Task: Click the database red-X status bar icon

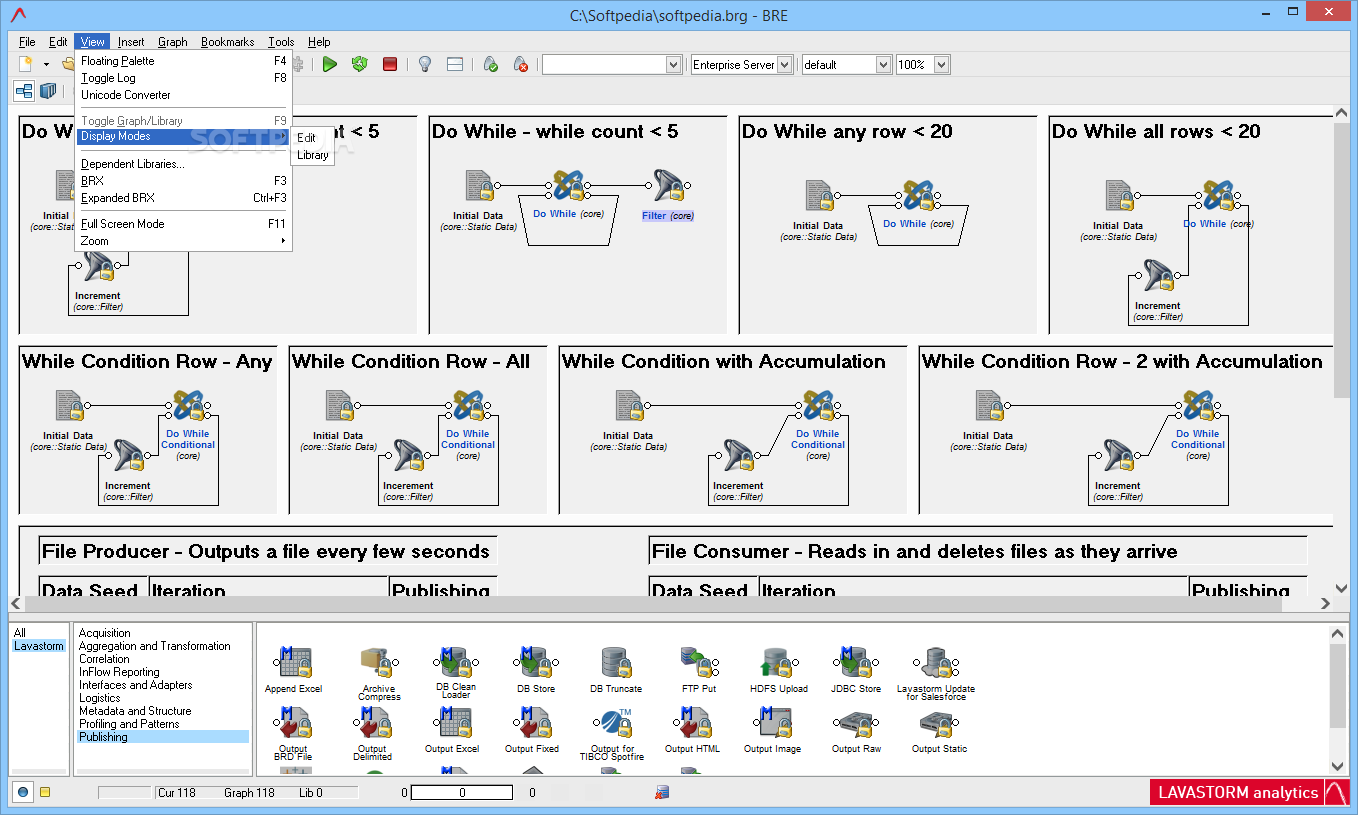Action: pyautogui.click(x=662, y=792)
